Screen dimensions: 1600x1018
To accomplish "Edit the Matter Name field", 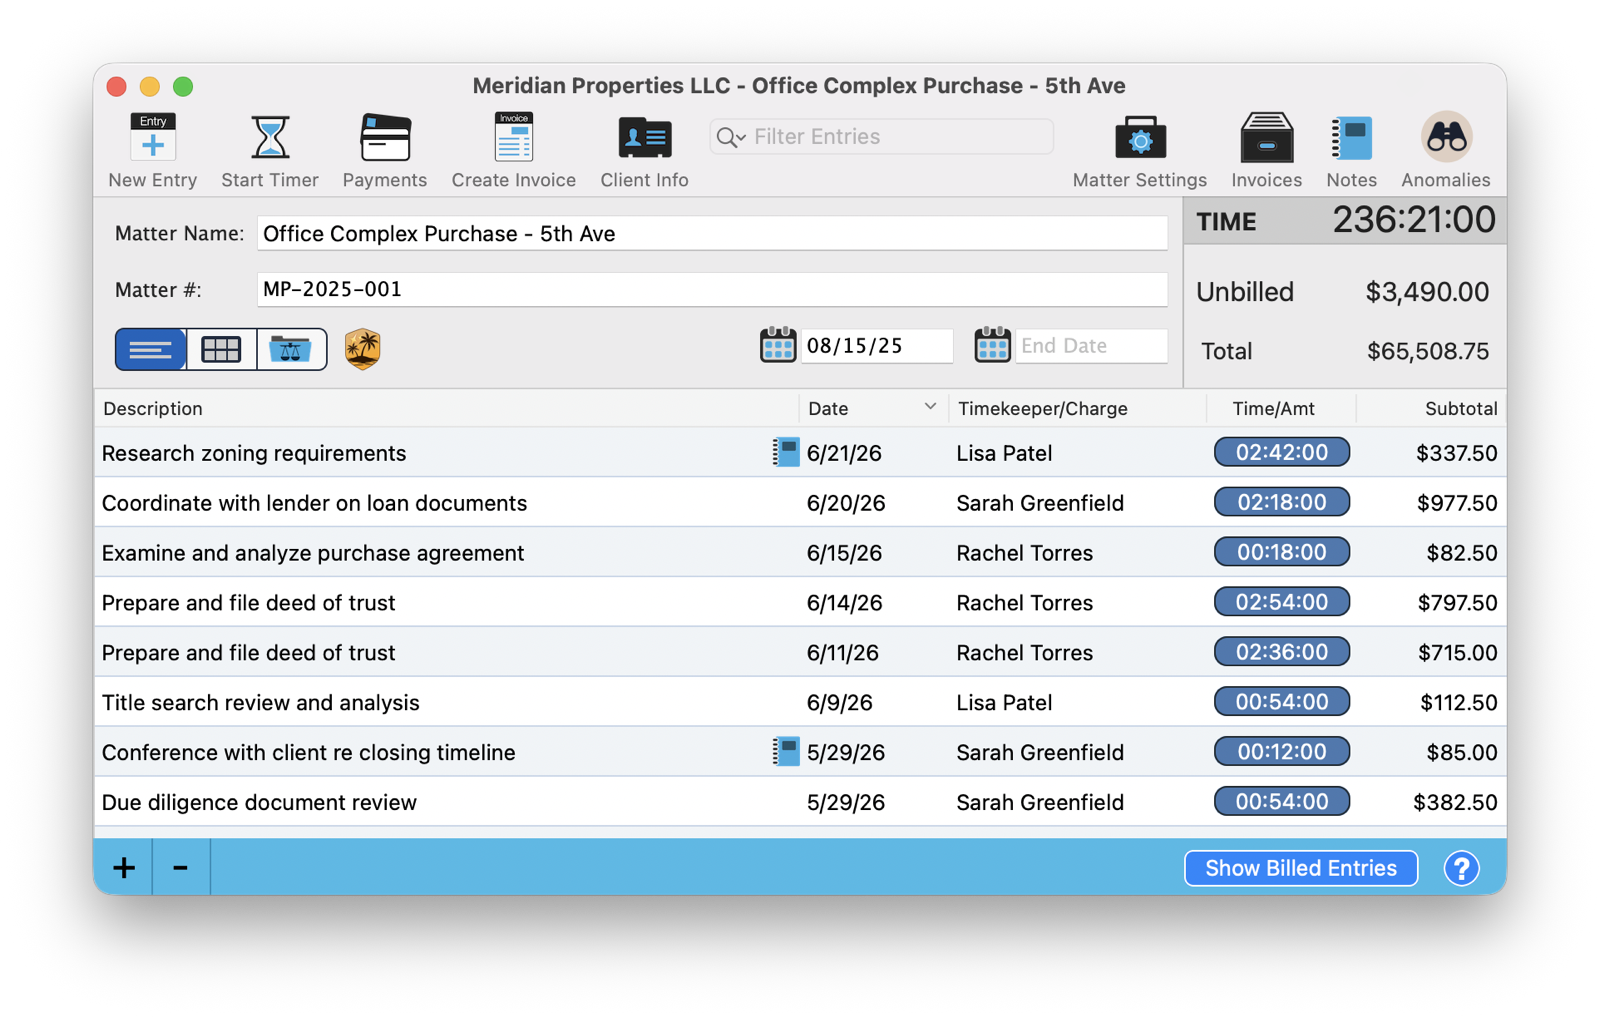I will (712, 234).
